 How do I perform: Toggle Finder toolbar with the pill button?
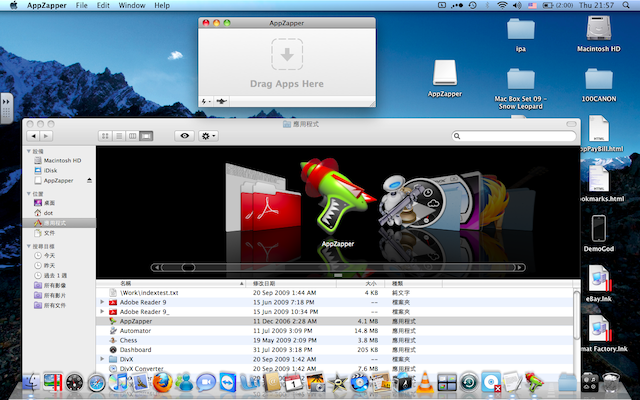pyautogui.click(x=571, y=124)
